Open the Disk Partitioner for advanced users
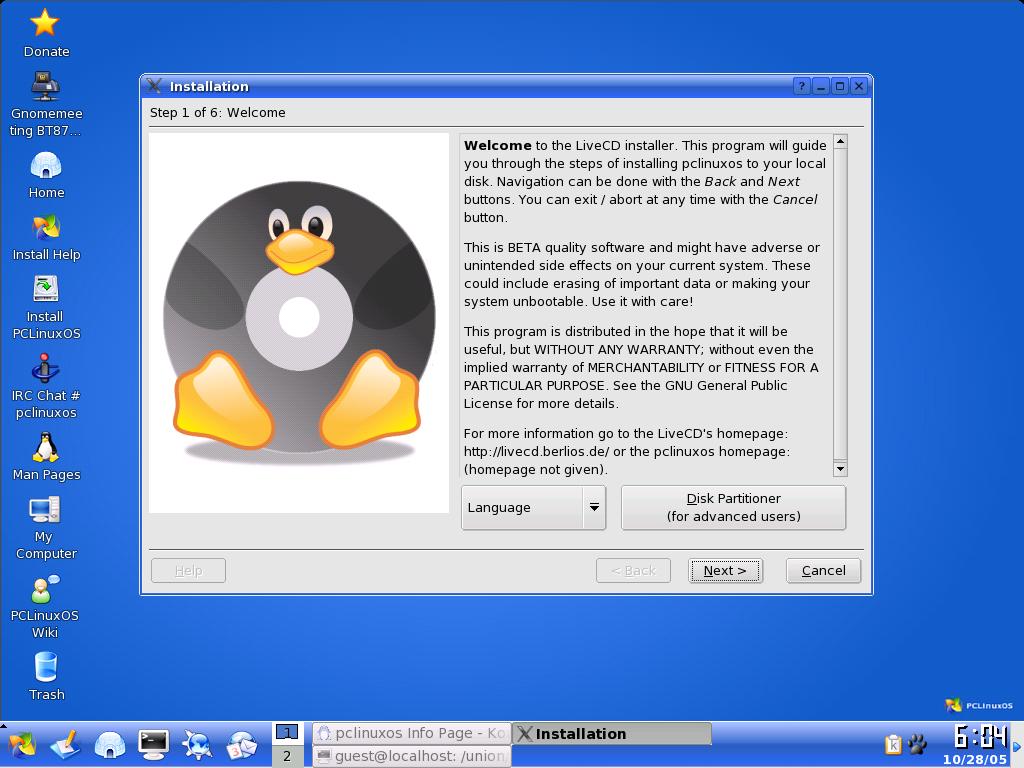 (733, 507)
